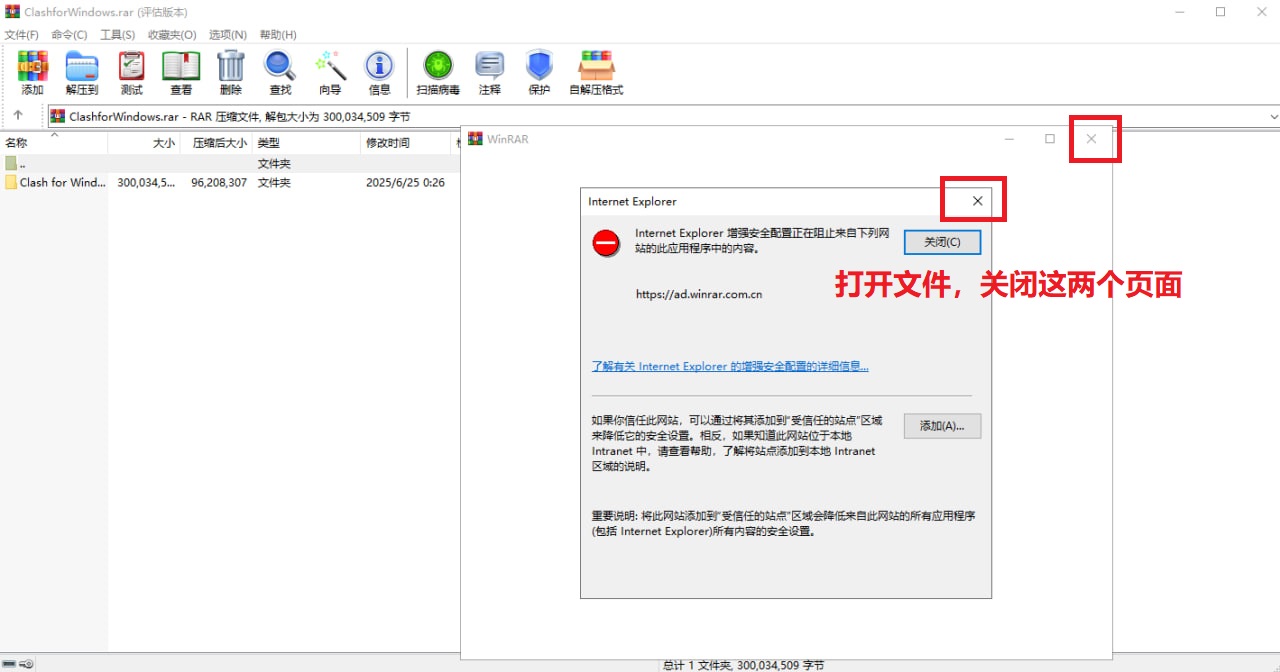
Task: Maximize the main ClashforWindows.rar window
Action: [x=1221, y=12]
